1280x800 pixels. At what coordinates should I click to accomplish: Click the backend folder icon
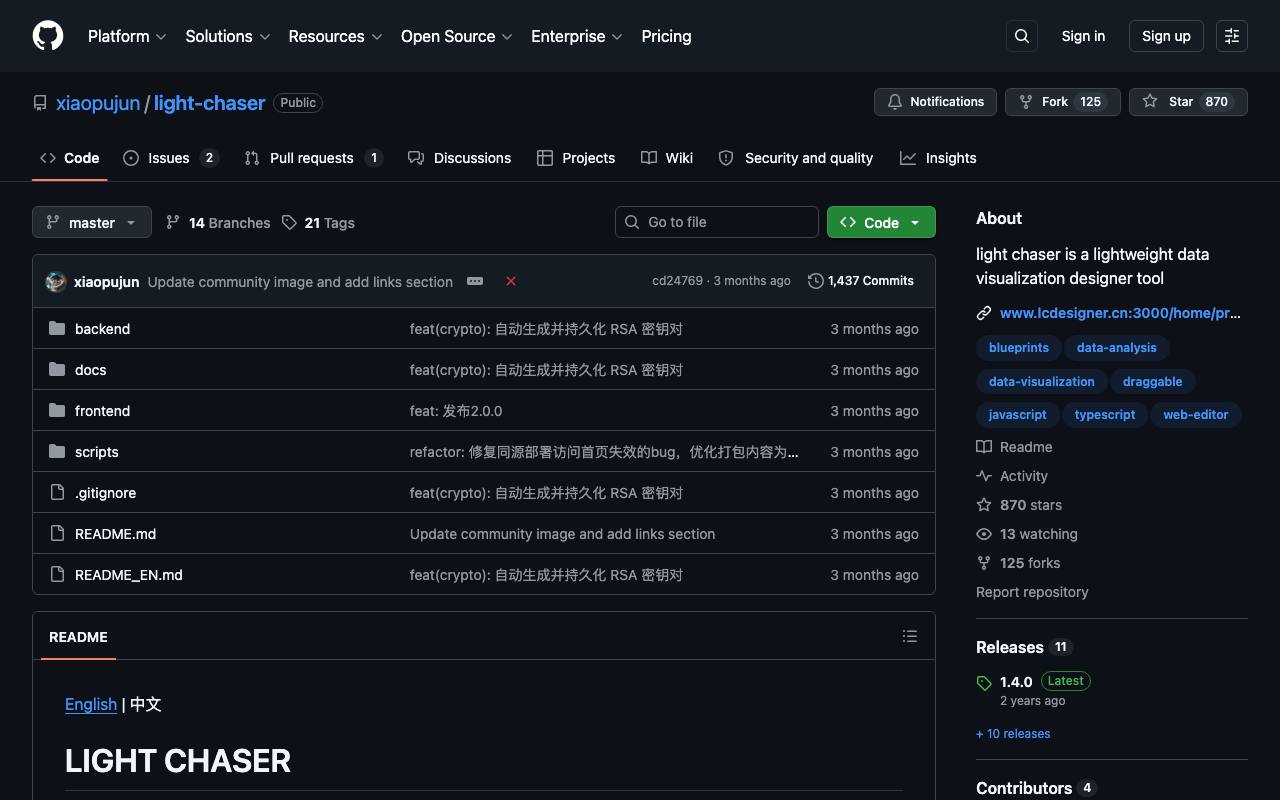pos(57,328)
